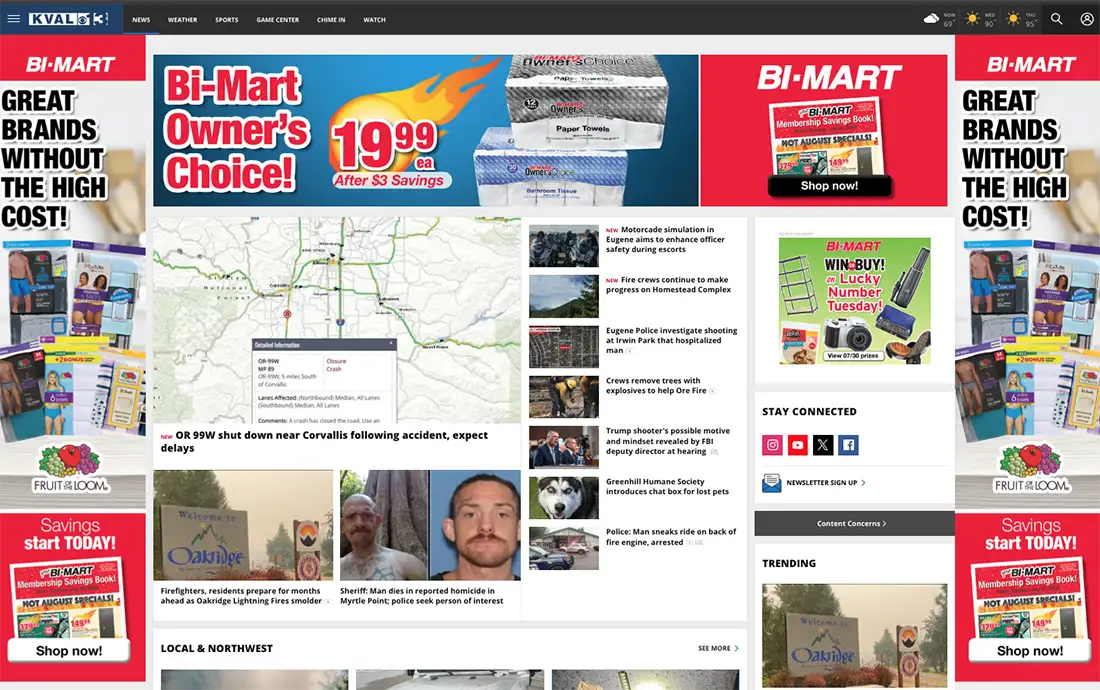
Task: Expand Content Concerns bar
Action: tap(854, 523)
